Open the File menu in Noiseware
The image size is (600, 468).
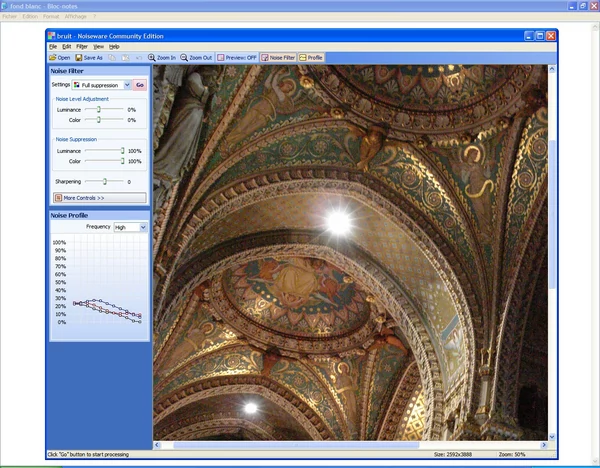pyautogui.click(x=53, y=47)
